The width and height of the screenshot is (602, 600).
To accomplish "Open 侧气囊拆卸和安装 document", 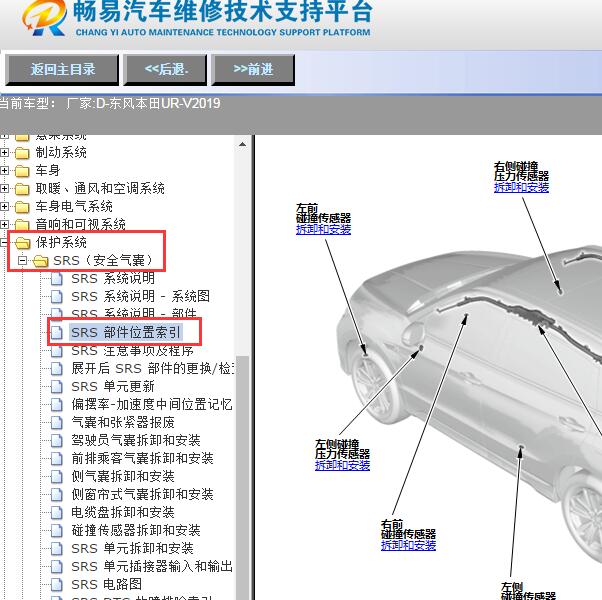I will 123,476.
